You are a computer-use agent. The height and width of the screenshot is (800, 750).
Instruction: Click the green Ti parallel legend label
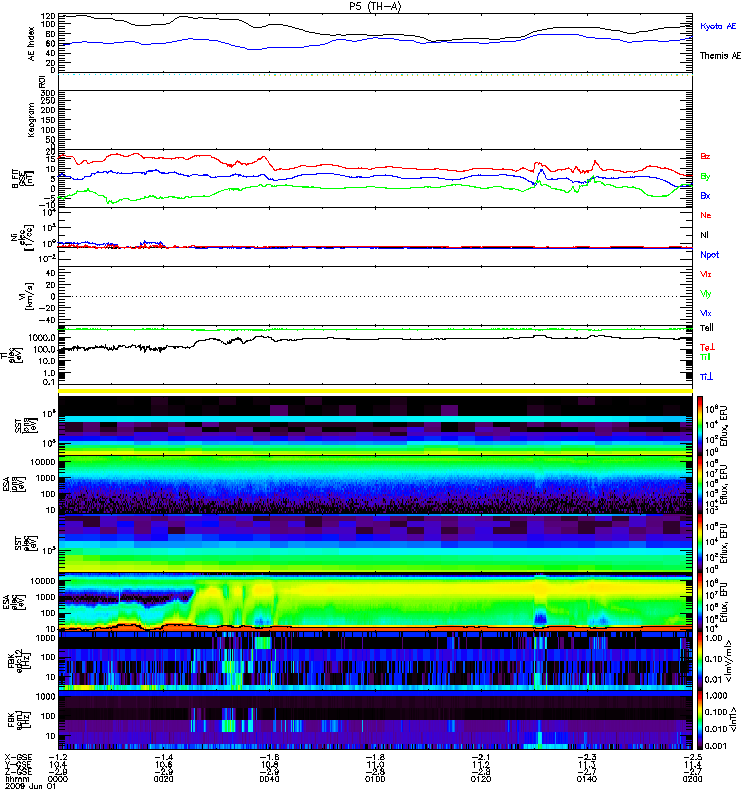[705, 357]
